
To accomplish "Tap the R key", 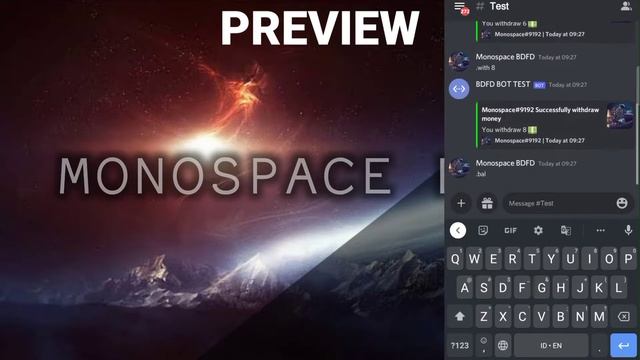I will click(x=513, y=258).
